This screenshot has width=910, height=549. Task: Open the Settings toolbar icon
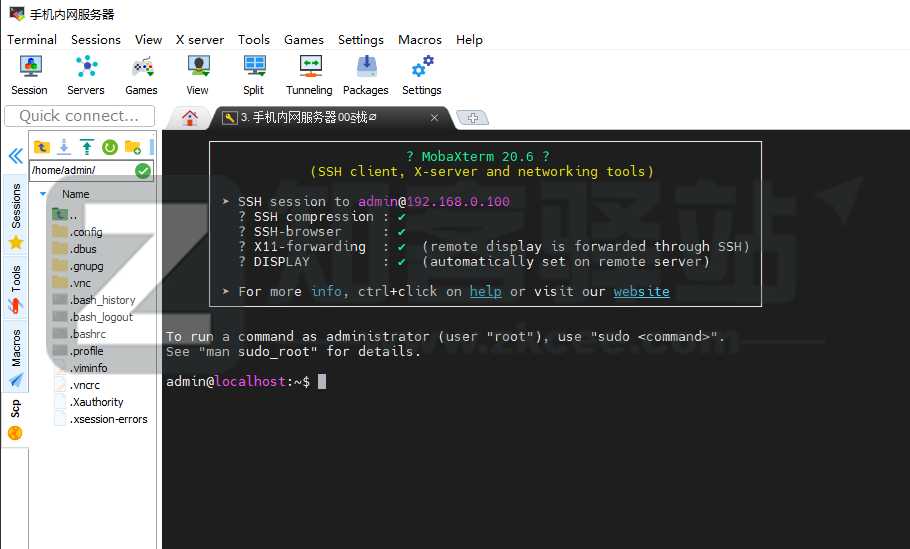[x=422, y=75]
